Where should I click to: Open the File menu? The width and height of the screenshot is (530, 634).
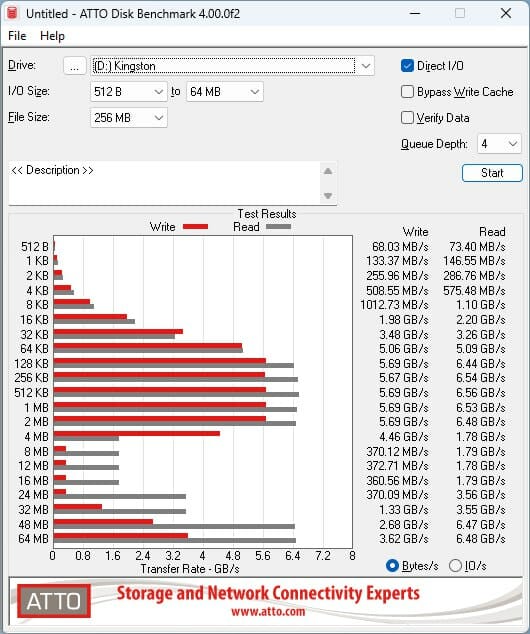[17, 36]
